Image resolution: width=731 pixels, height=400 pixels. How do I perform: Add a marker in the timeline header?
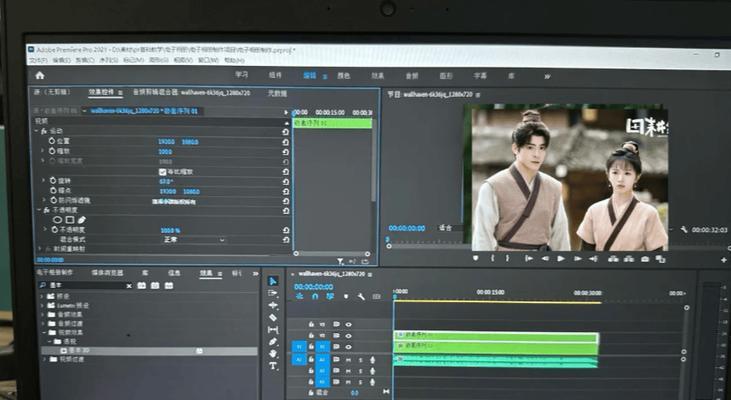[x=346, y=297]
